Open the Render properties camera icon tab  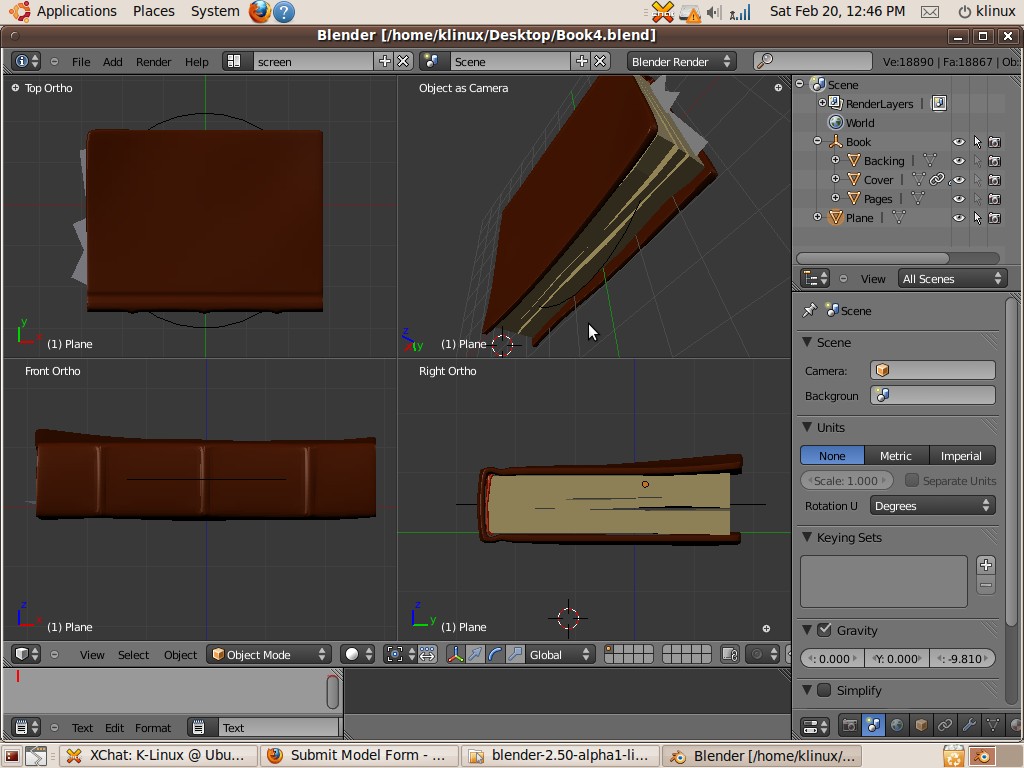pos(849,727)
